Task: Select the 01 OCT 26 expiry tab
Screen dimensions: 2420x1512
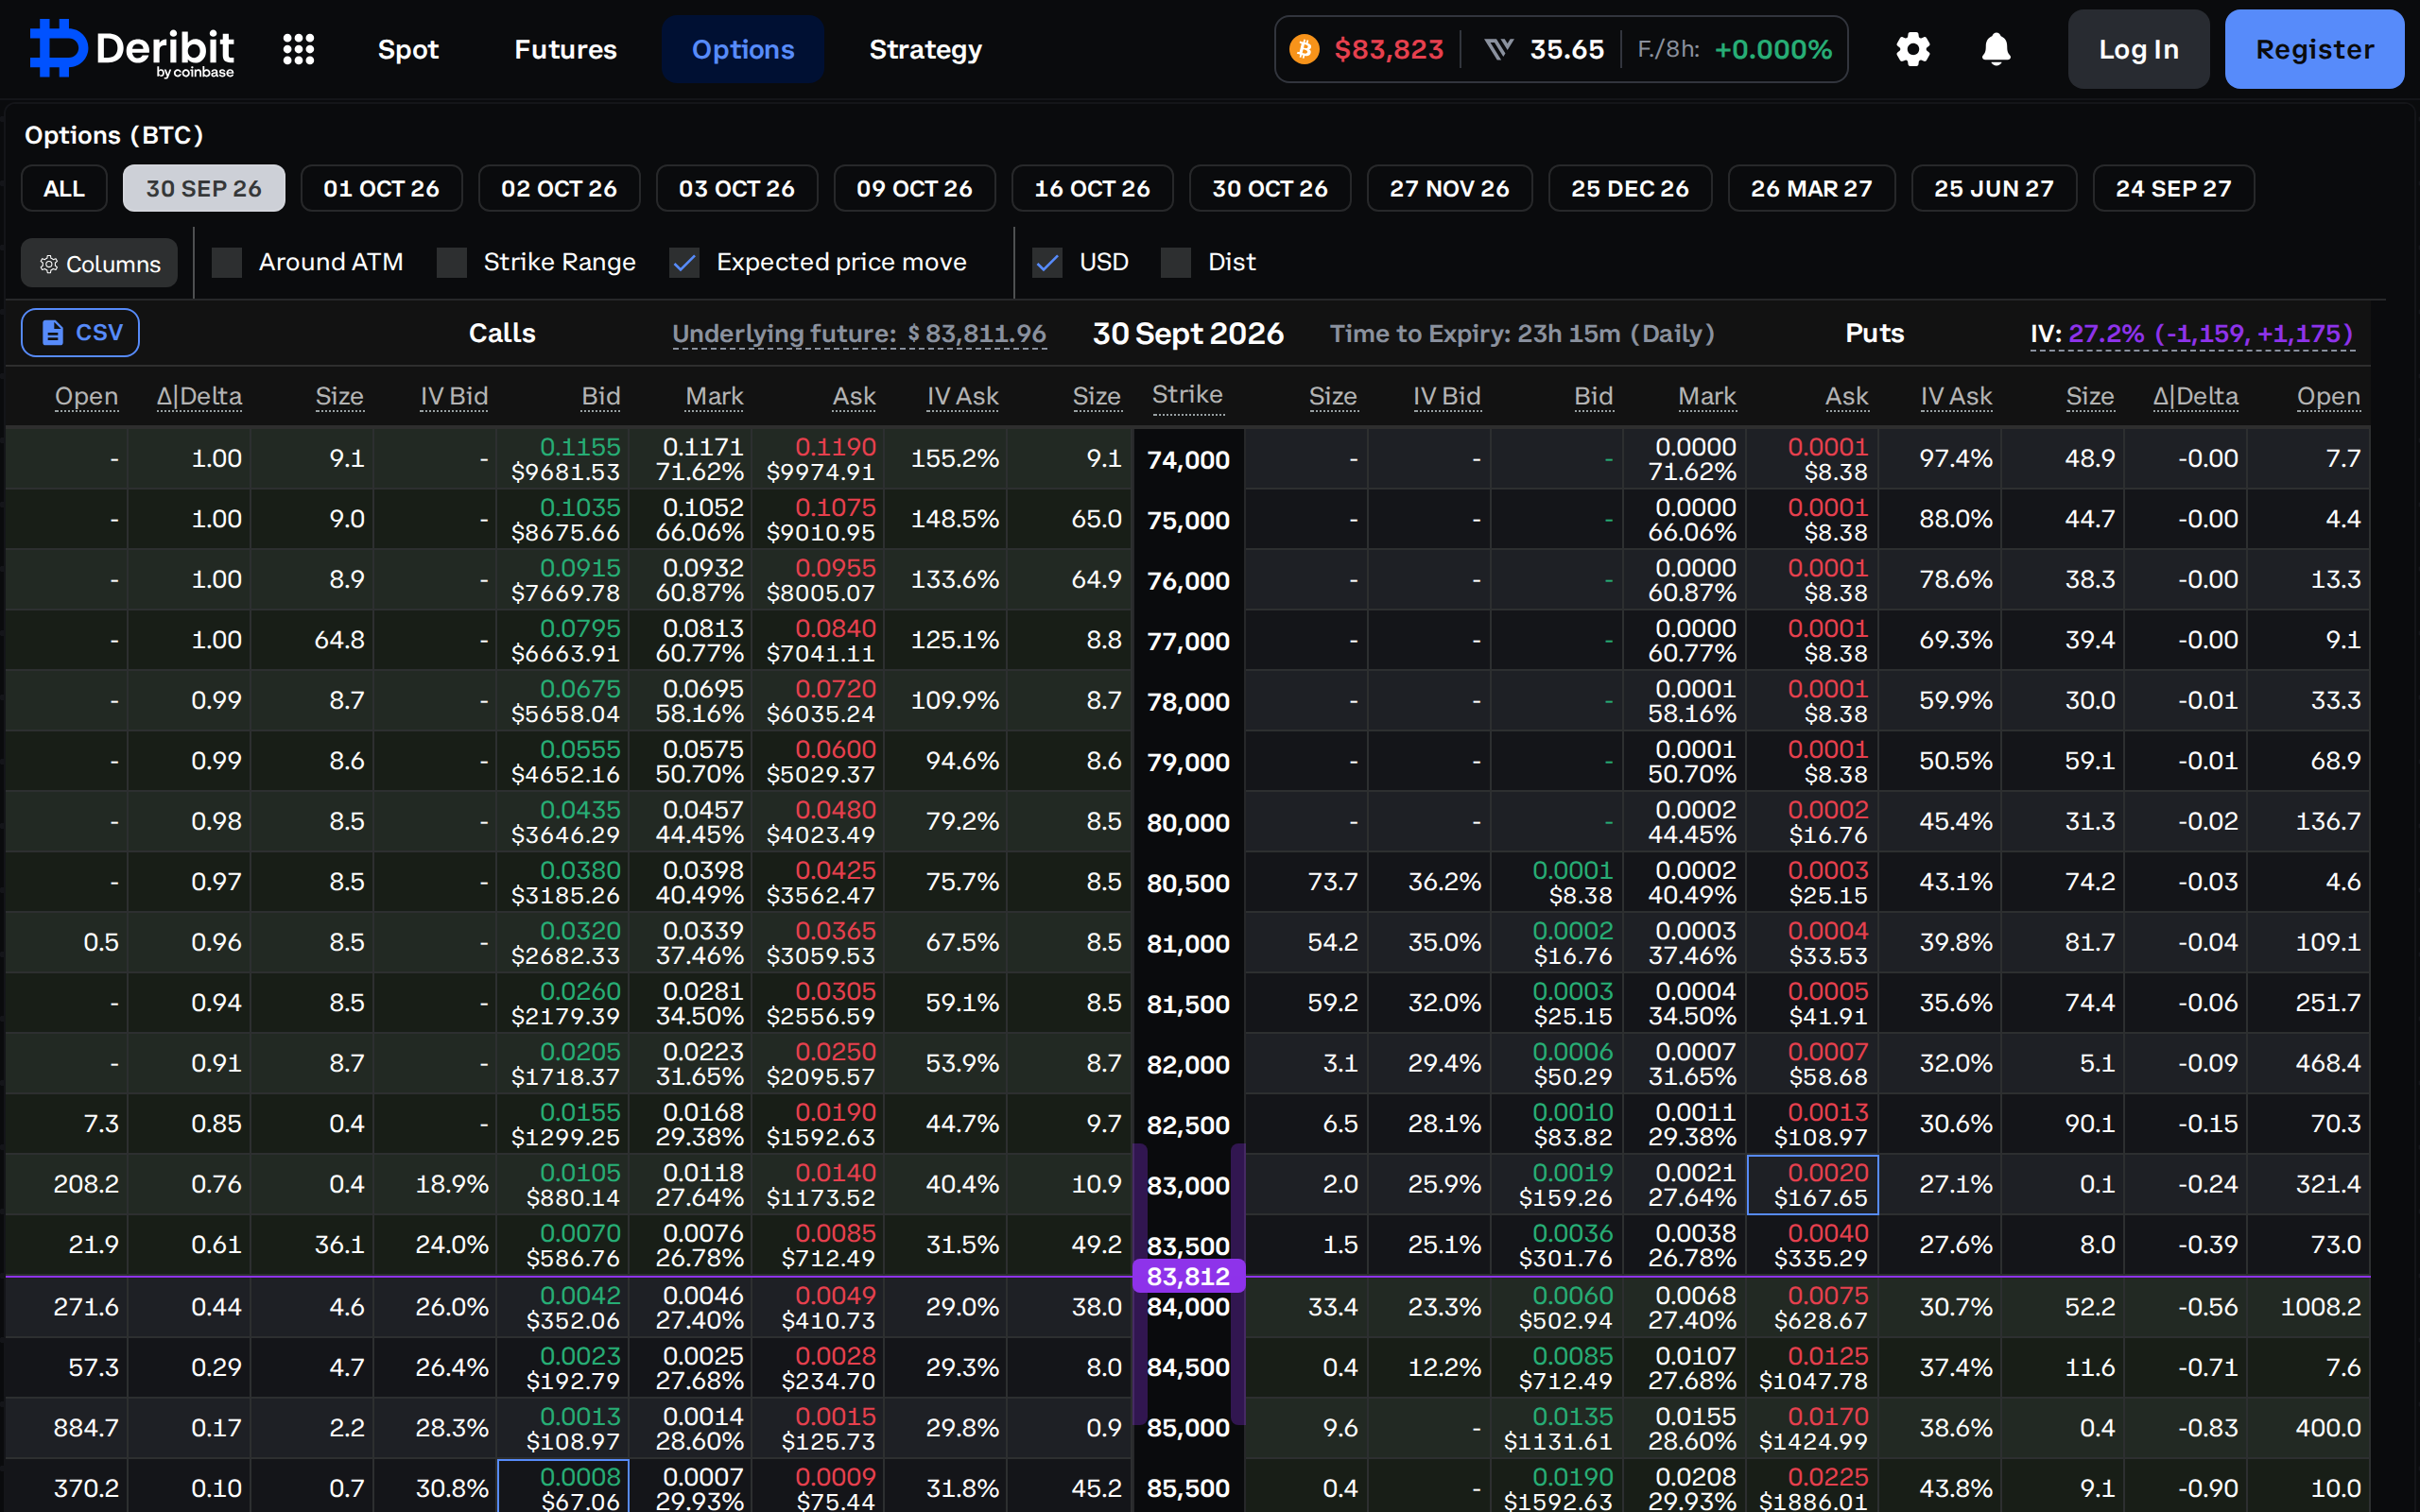Action: (x=381, y=188)
